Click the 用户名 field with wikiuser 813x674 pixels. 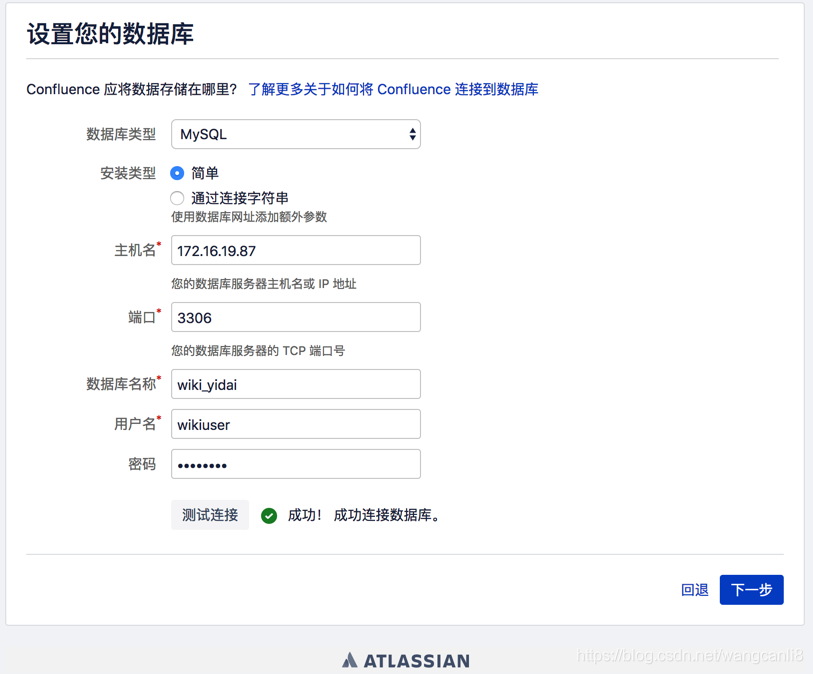[296, 424]
